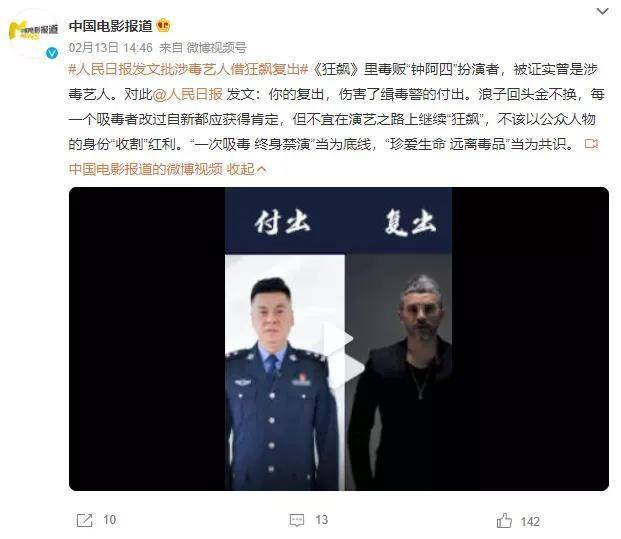
Task: Like the post with thumbs-up icon
Action: click(x=504, y=521)
